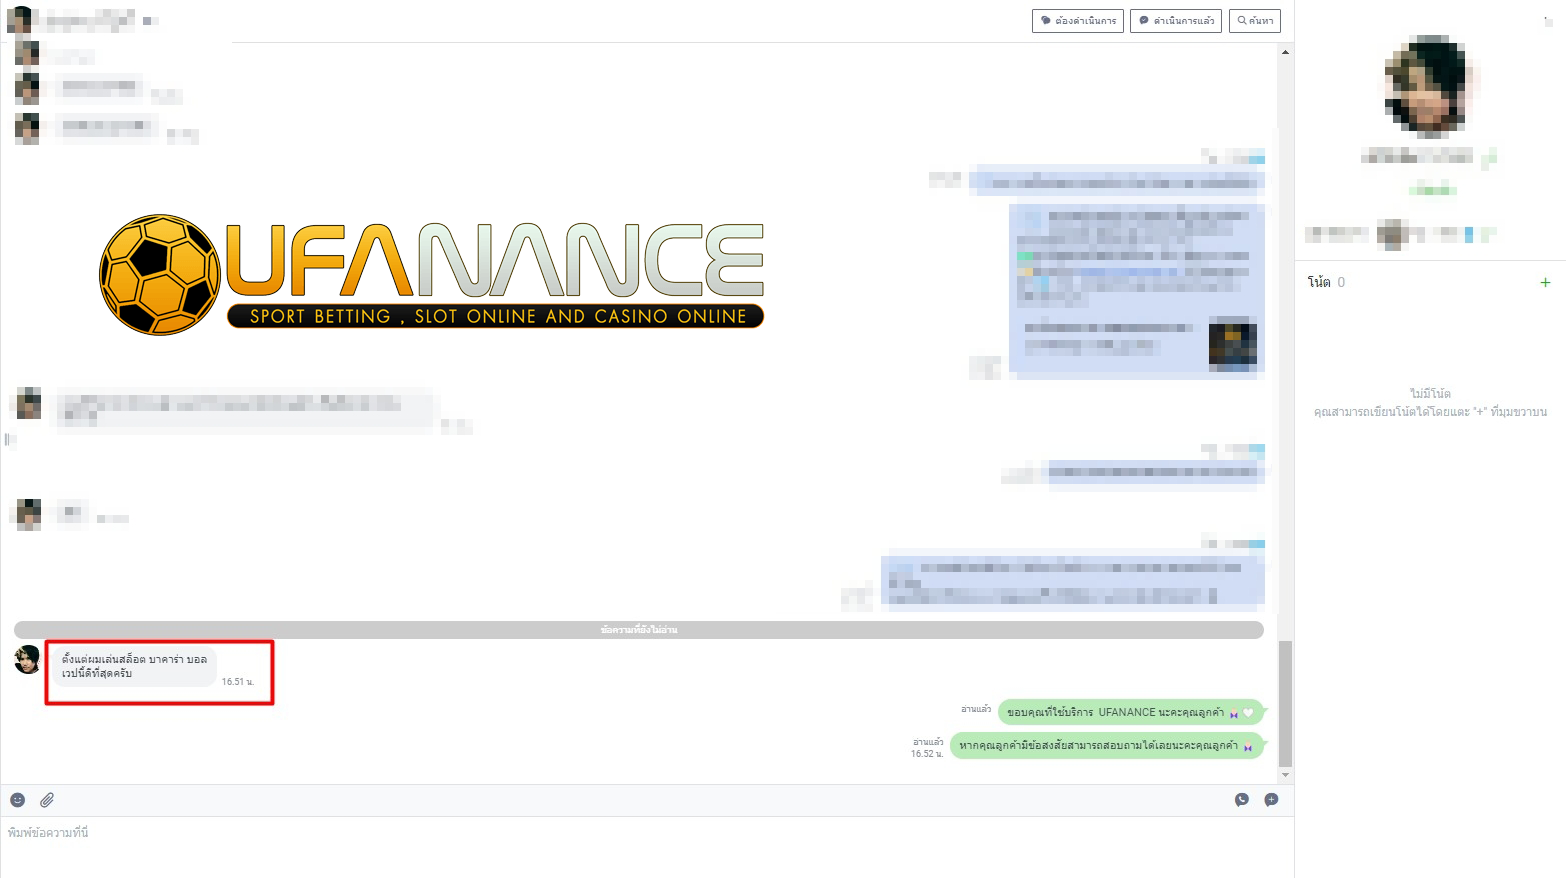Click the scrollbar down arrow in chat
1566x878 pixels.
pyautogui.click(x=1285, y=775)
